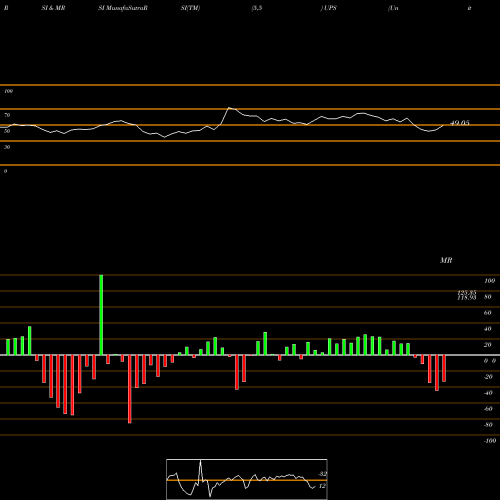Click the tallest green MR histogram bar

click(x=101, y=315)
